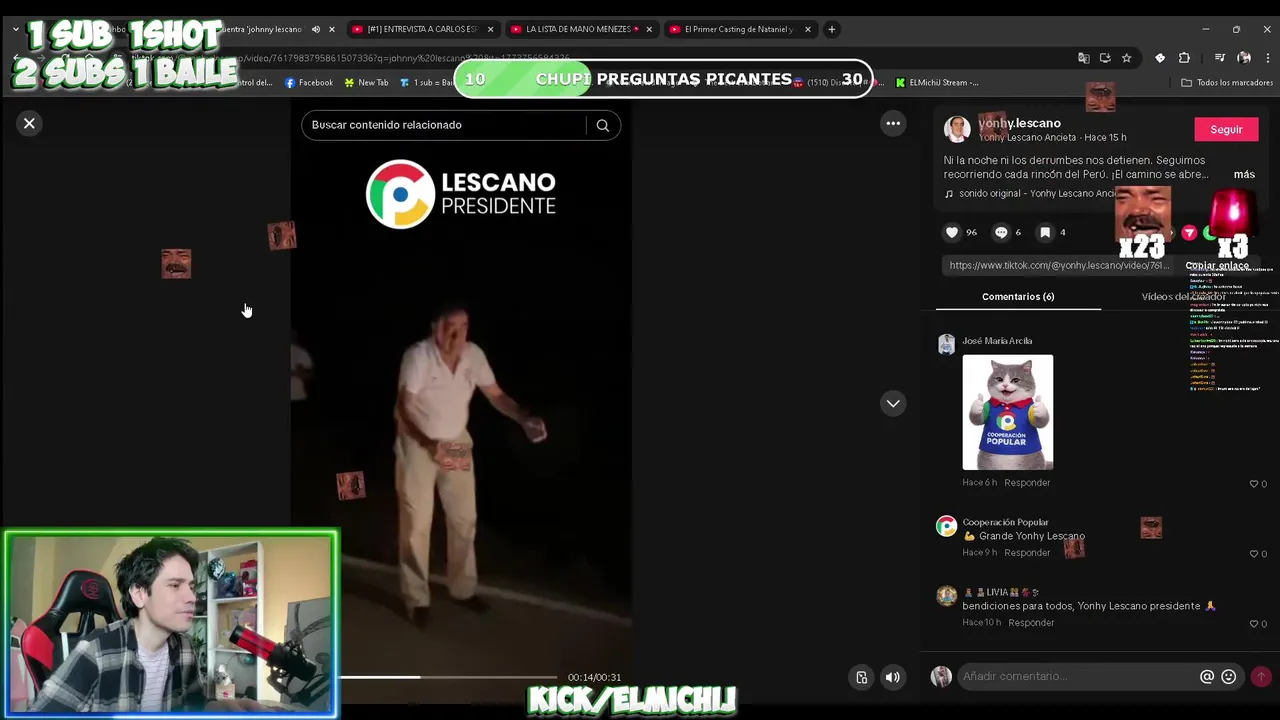
Task: Click the Añadir comentario input field
Action: [1078, 676]
